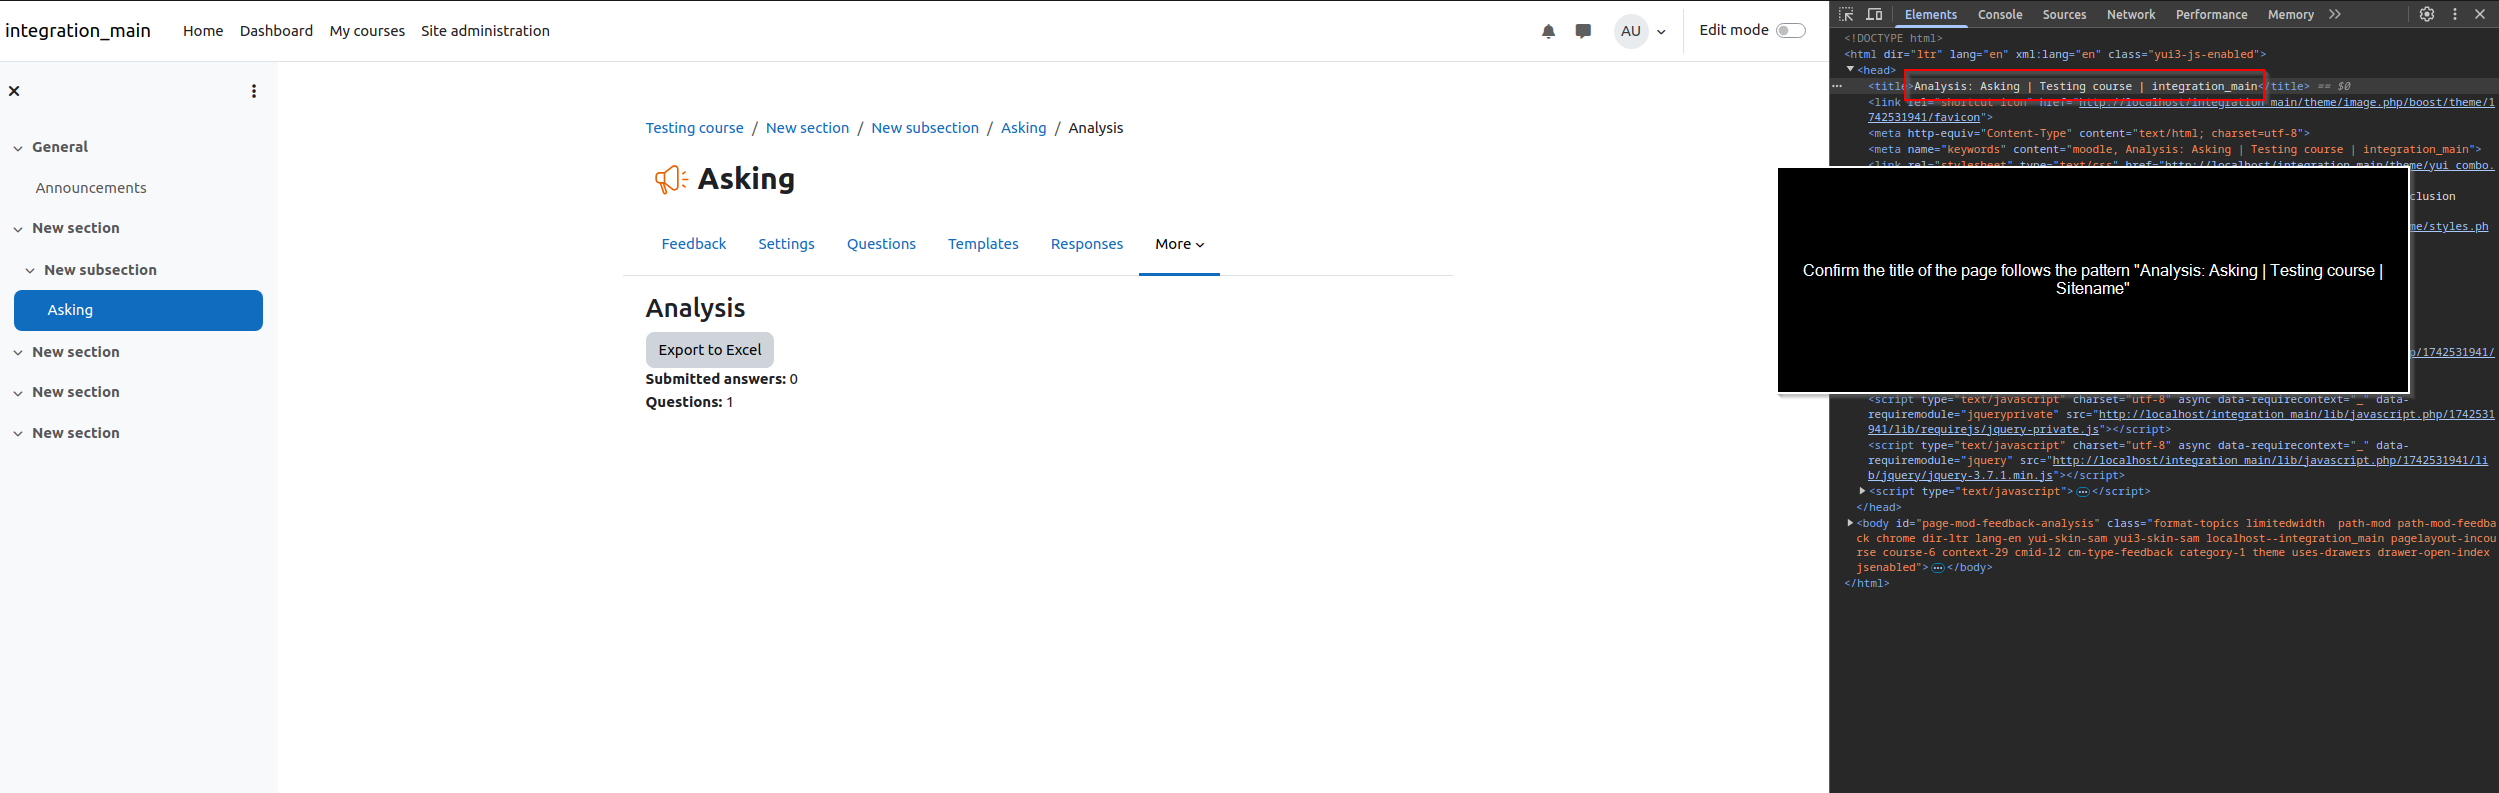Open the AU user menu dropdown
Viewport: 2499px width, 793px height.
tap(1641, 31)
